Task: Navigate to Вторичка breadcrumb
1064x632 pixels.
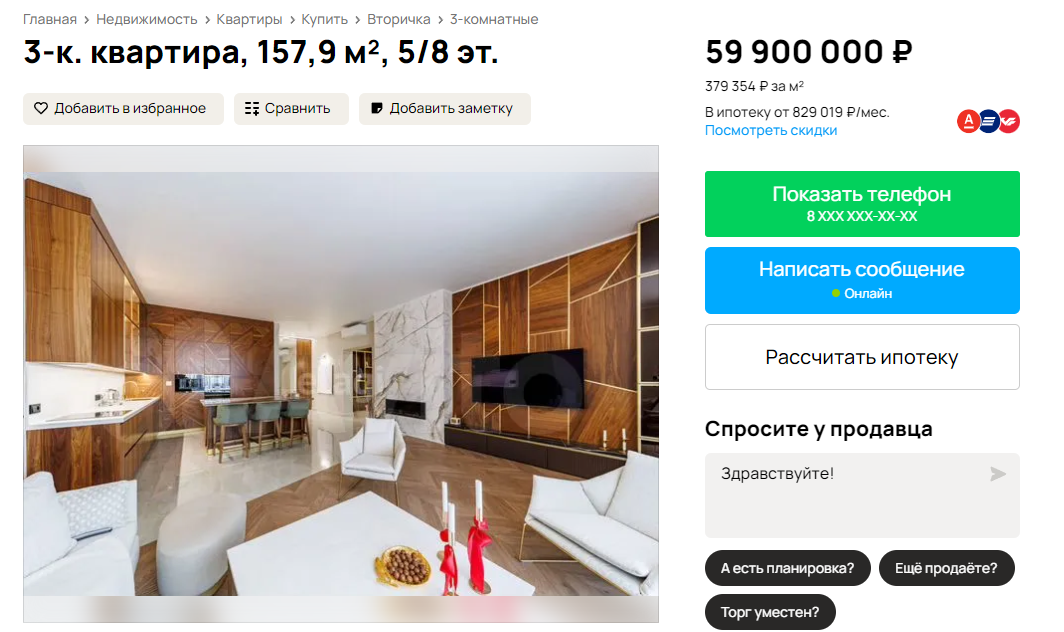Action: (x=398, y=19)
